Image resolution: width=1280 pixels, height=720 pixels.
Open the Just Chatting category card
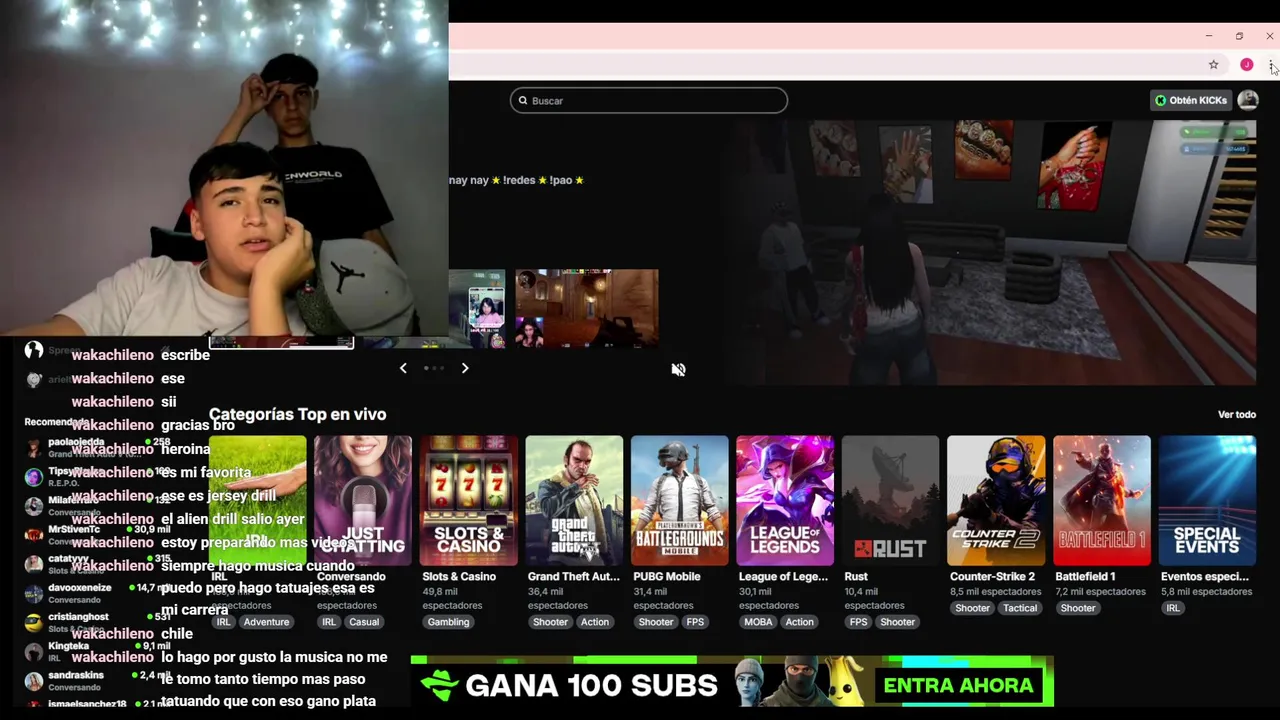pyautogui.click(x=363, y=500)
